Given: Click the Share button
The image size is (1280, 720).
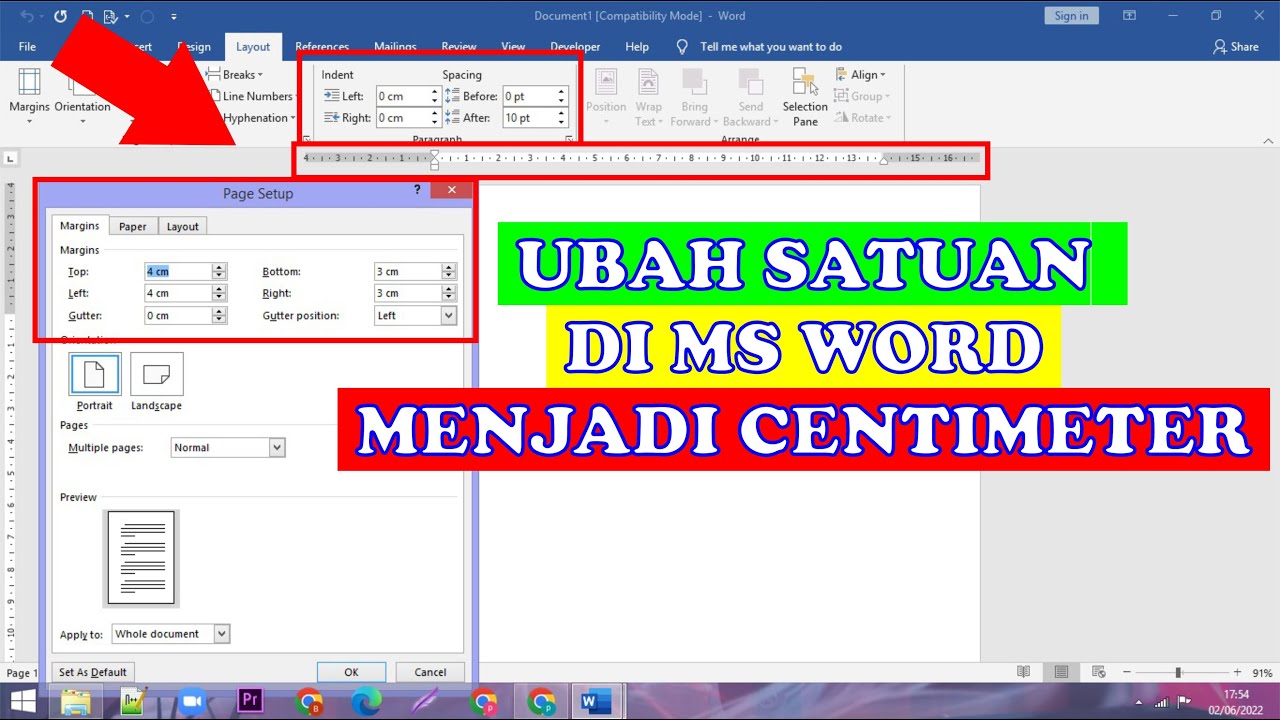Looking at the screenshot, I should pos(1235,47).
